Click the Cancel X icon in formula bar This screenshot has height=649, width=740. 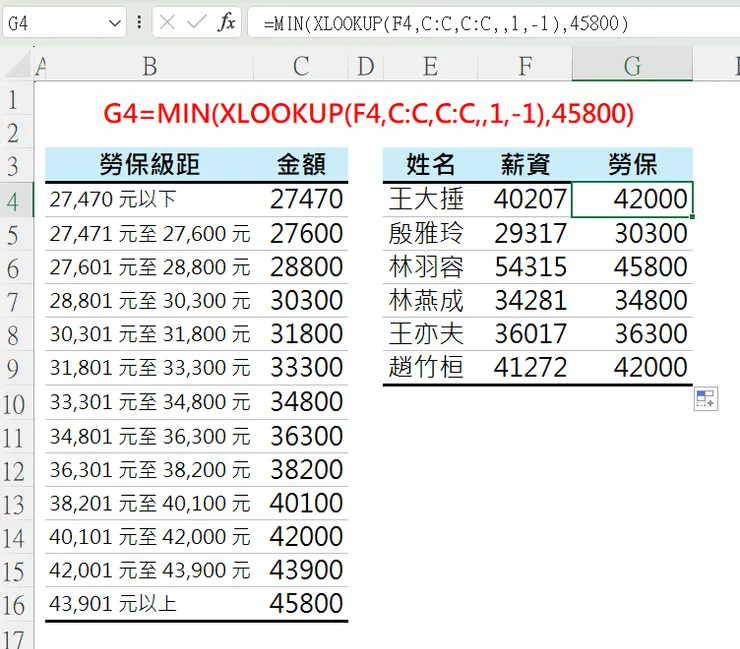pyautogui.click(x=167, y=22)
